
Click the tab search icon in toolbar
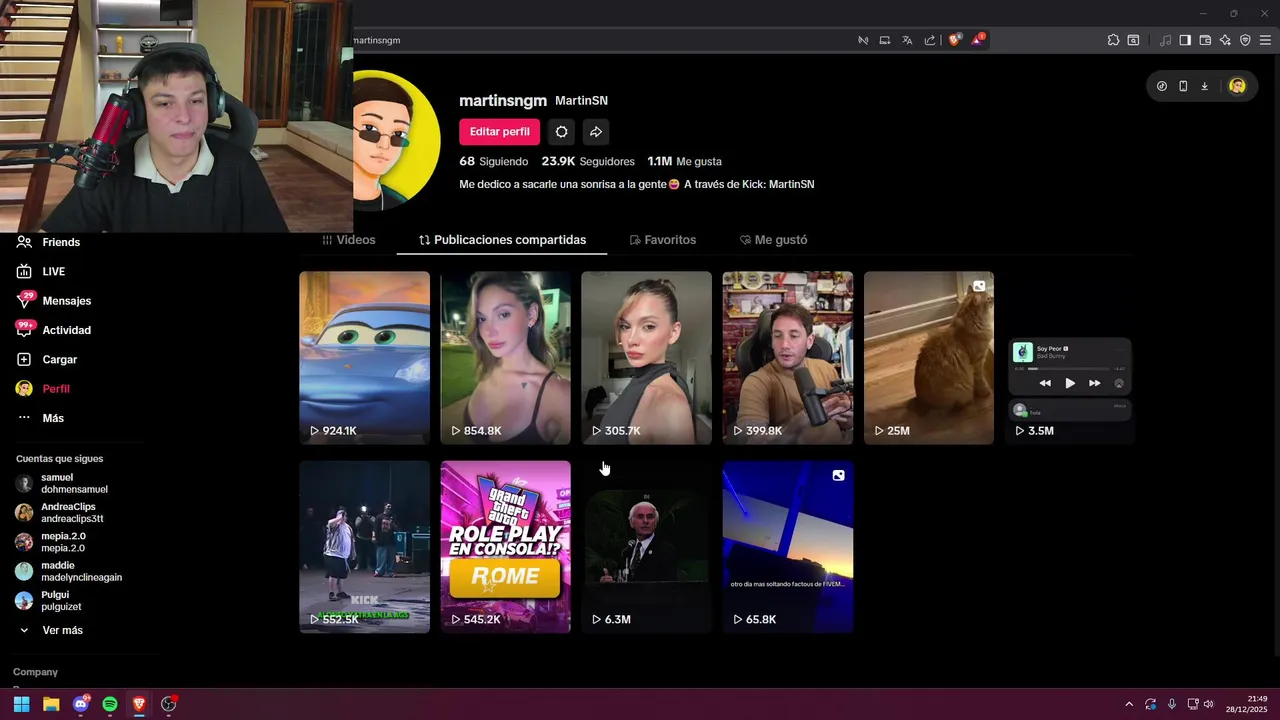point(1133,40)
